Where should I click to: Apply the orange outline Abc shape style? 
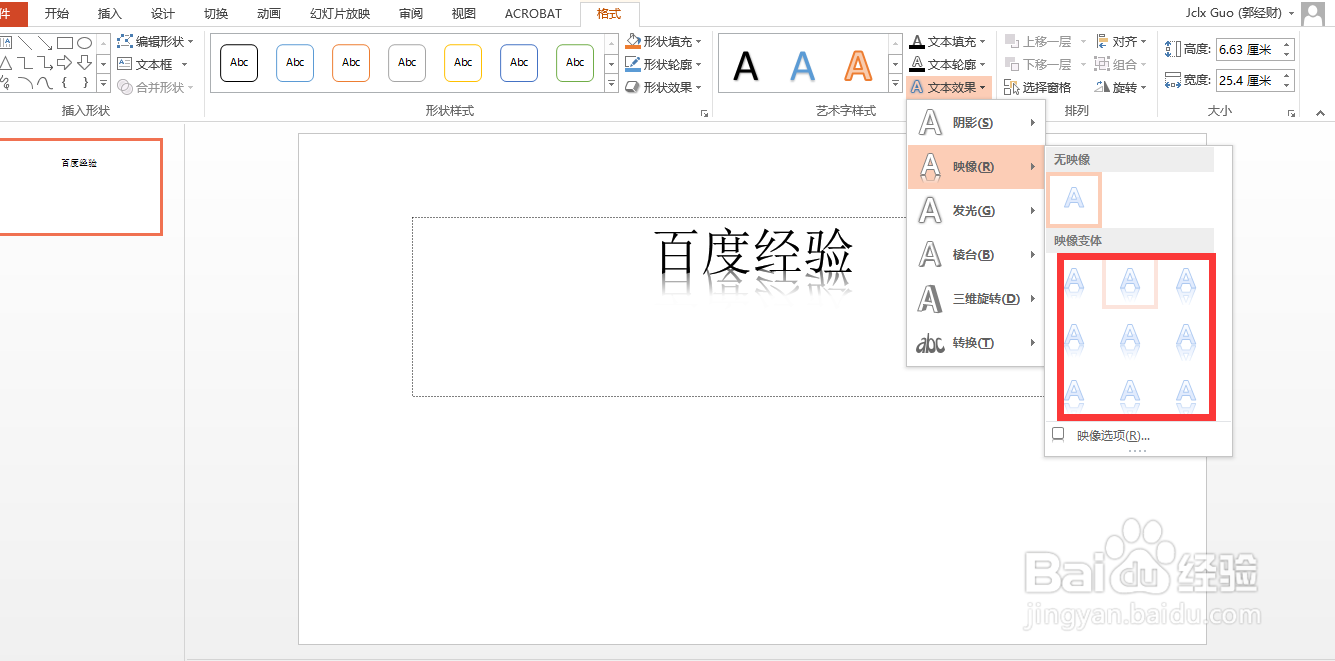pyautogui.click(x=351, y=63)
